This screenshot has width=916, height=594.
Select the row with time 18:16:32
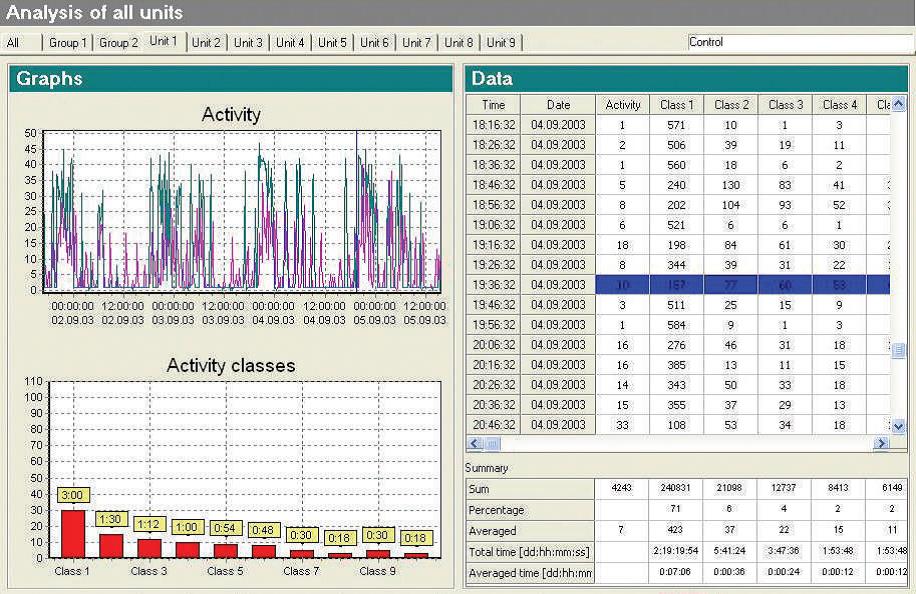(494, 124)
